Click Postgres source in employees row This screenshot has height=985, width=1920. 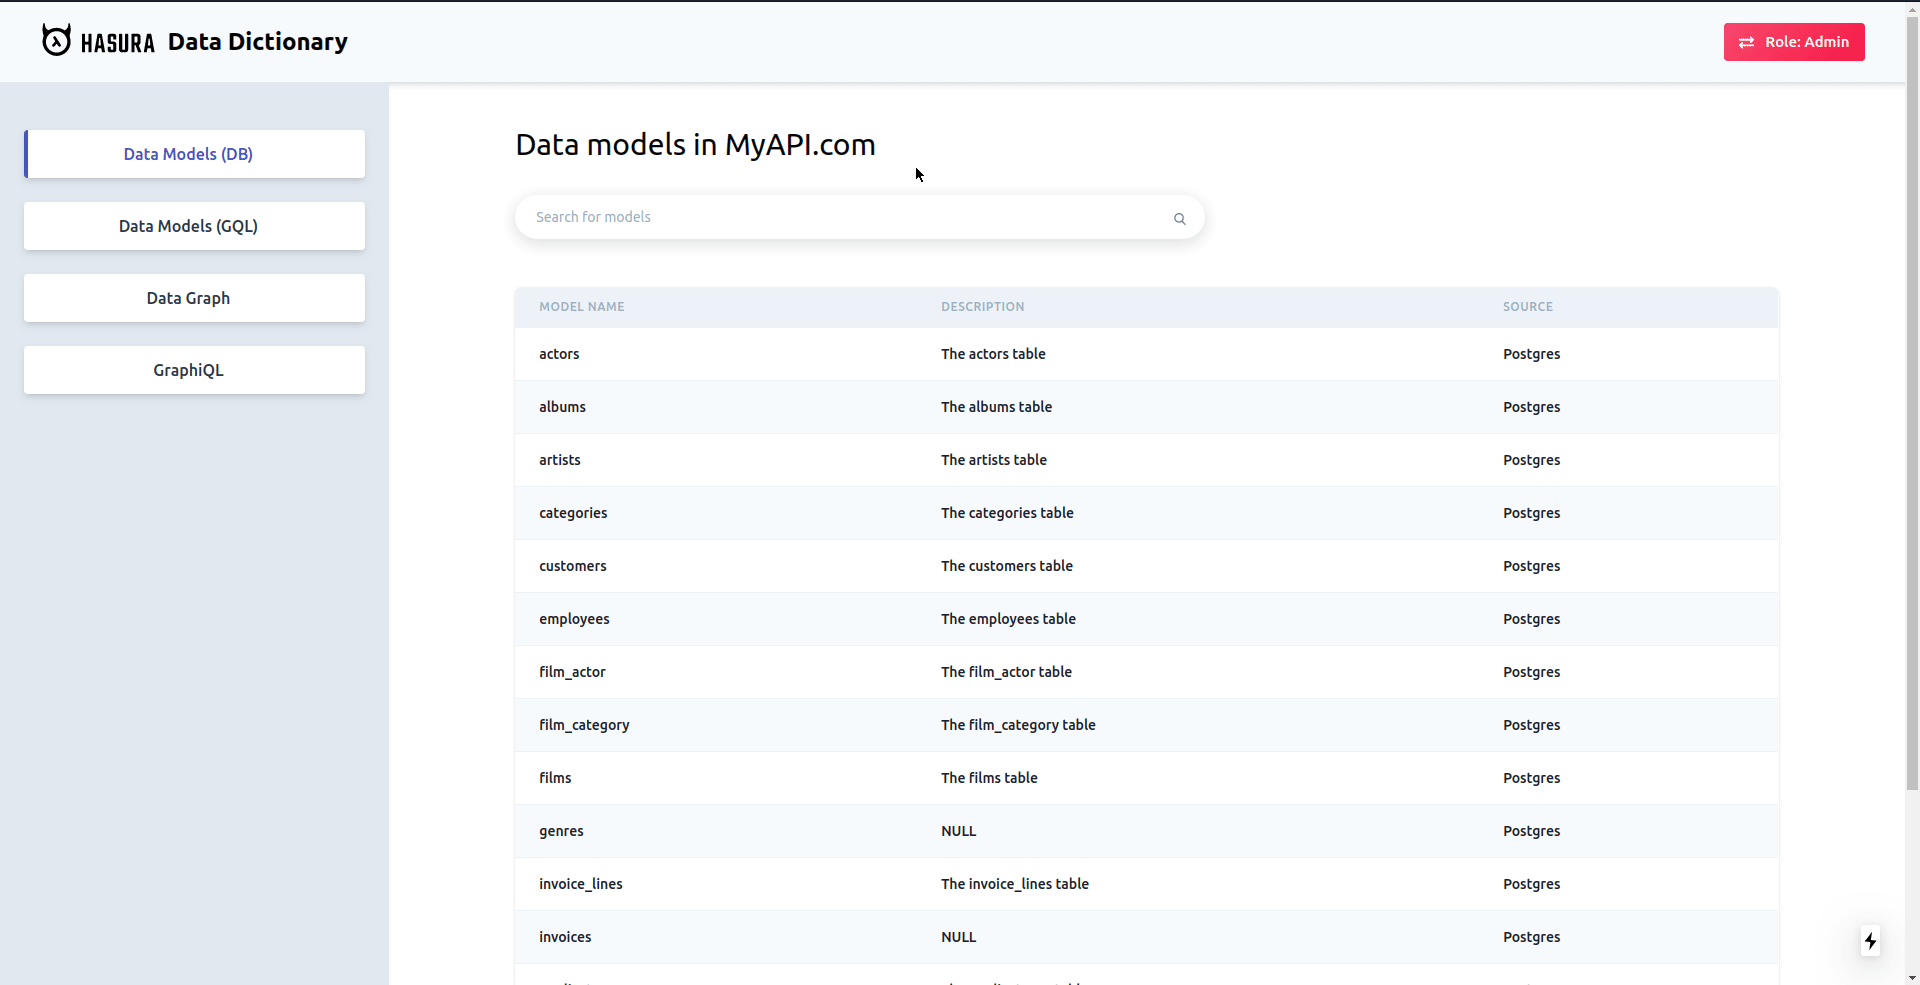click(x=1531, y=619)
